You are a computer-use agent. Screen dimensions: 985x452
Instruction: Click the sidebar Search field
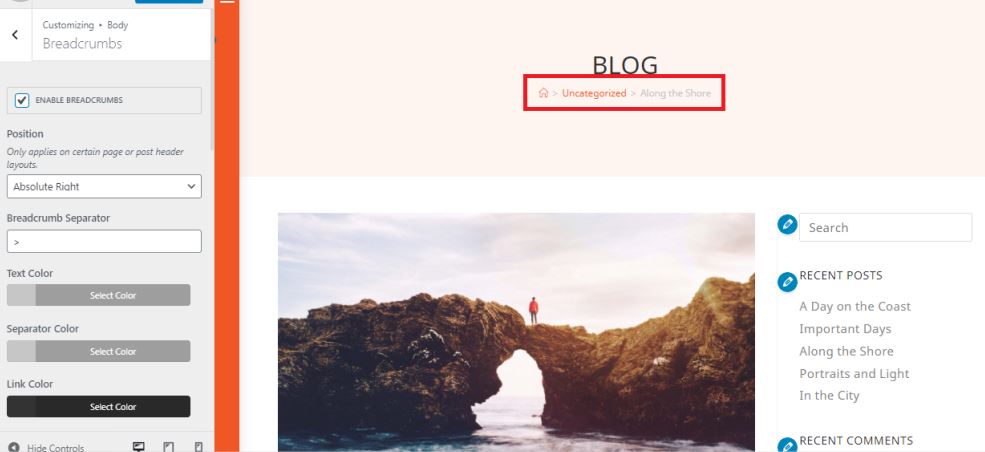pos(885,227)
